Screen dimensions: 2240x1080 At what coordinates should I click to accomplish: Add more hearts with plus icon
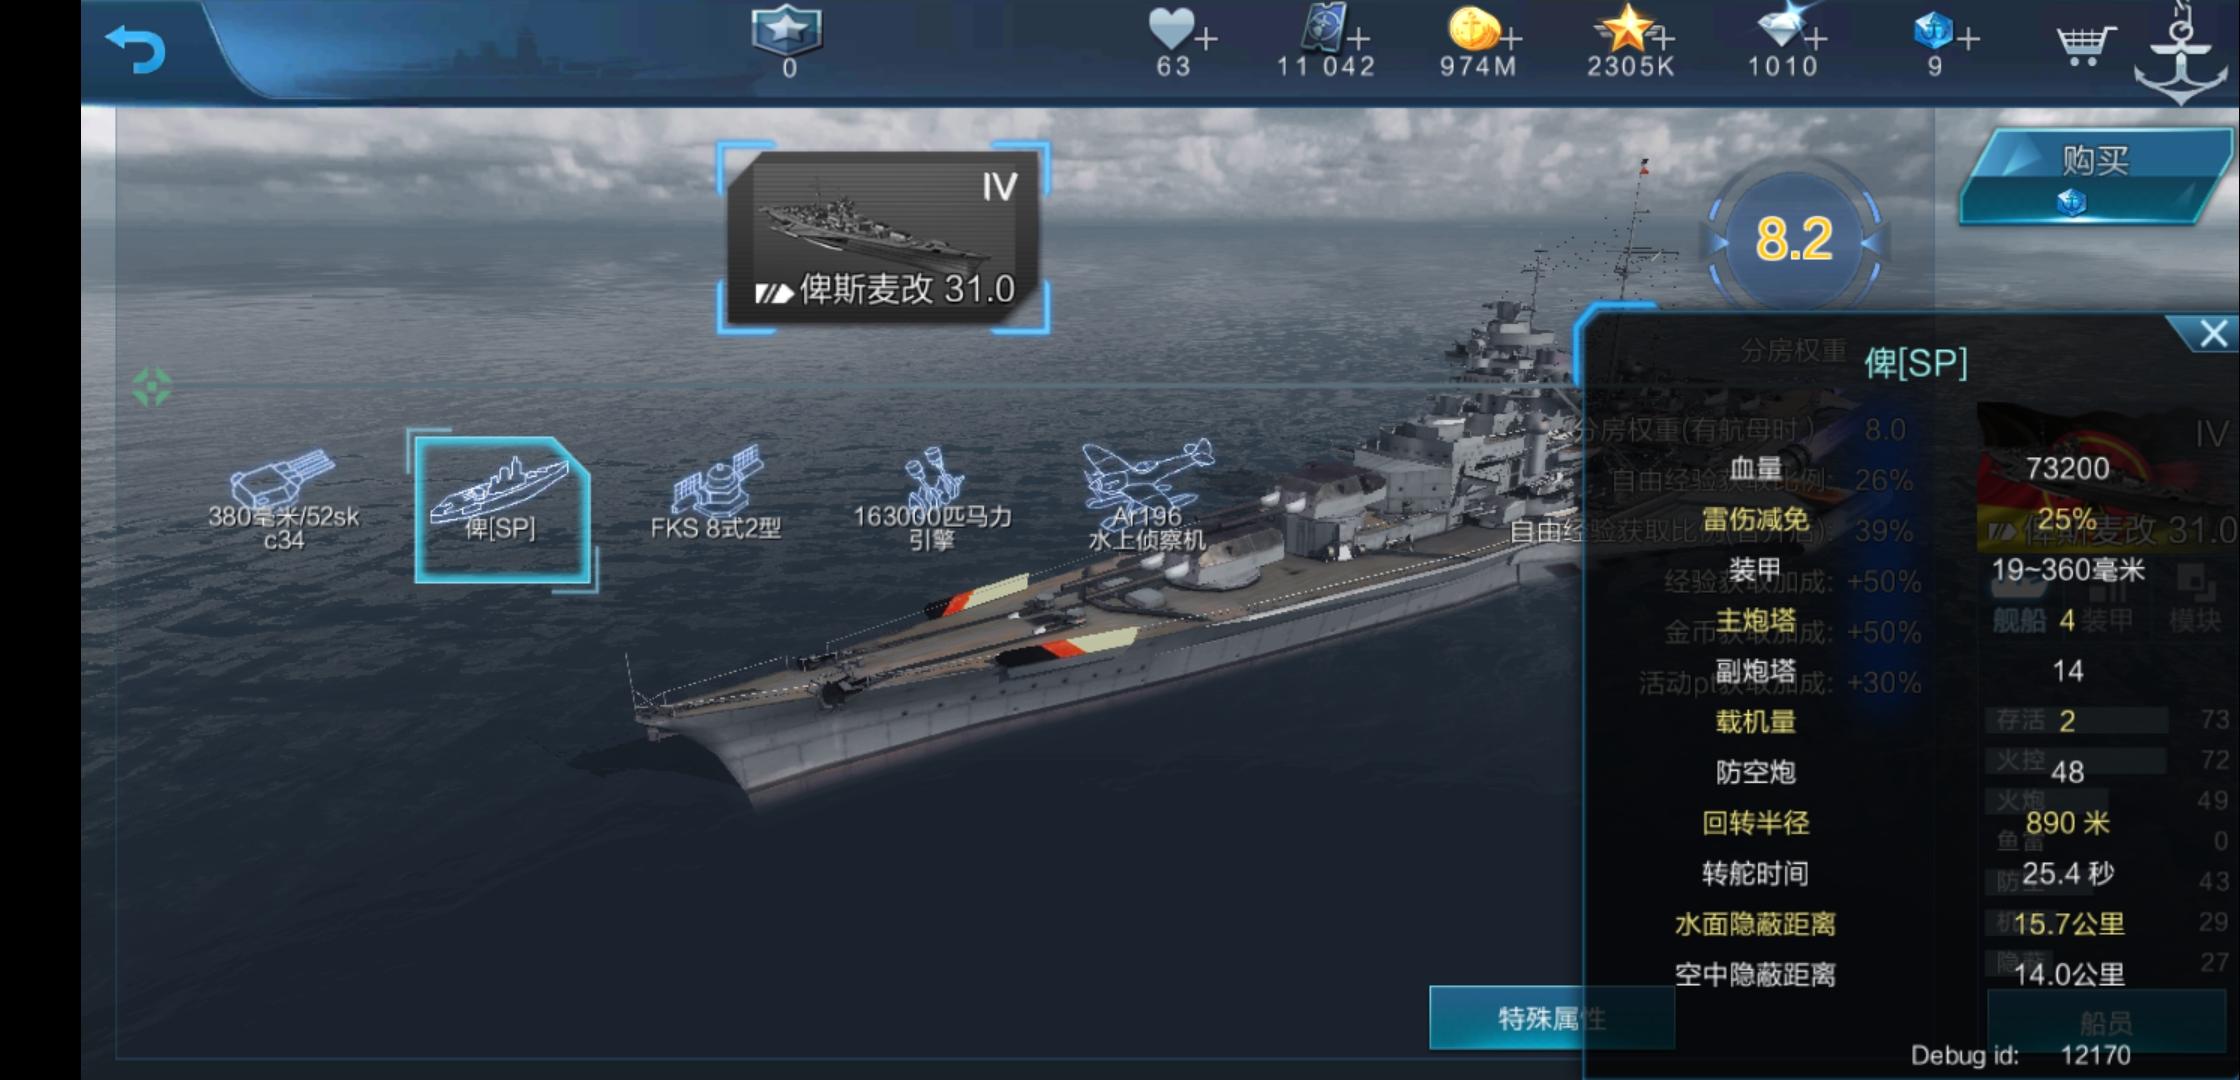click(1206, 40)
